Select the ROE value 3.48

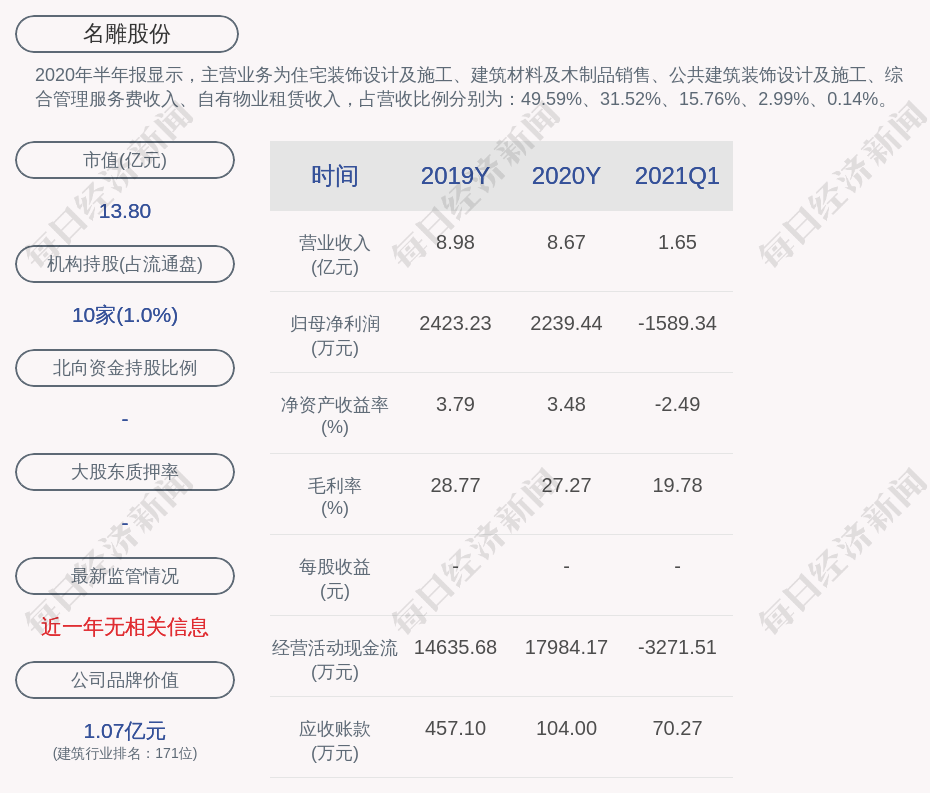[x=566, y=404]
